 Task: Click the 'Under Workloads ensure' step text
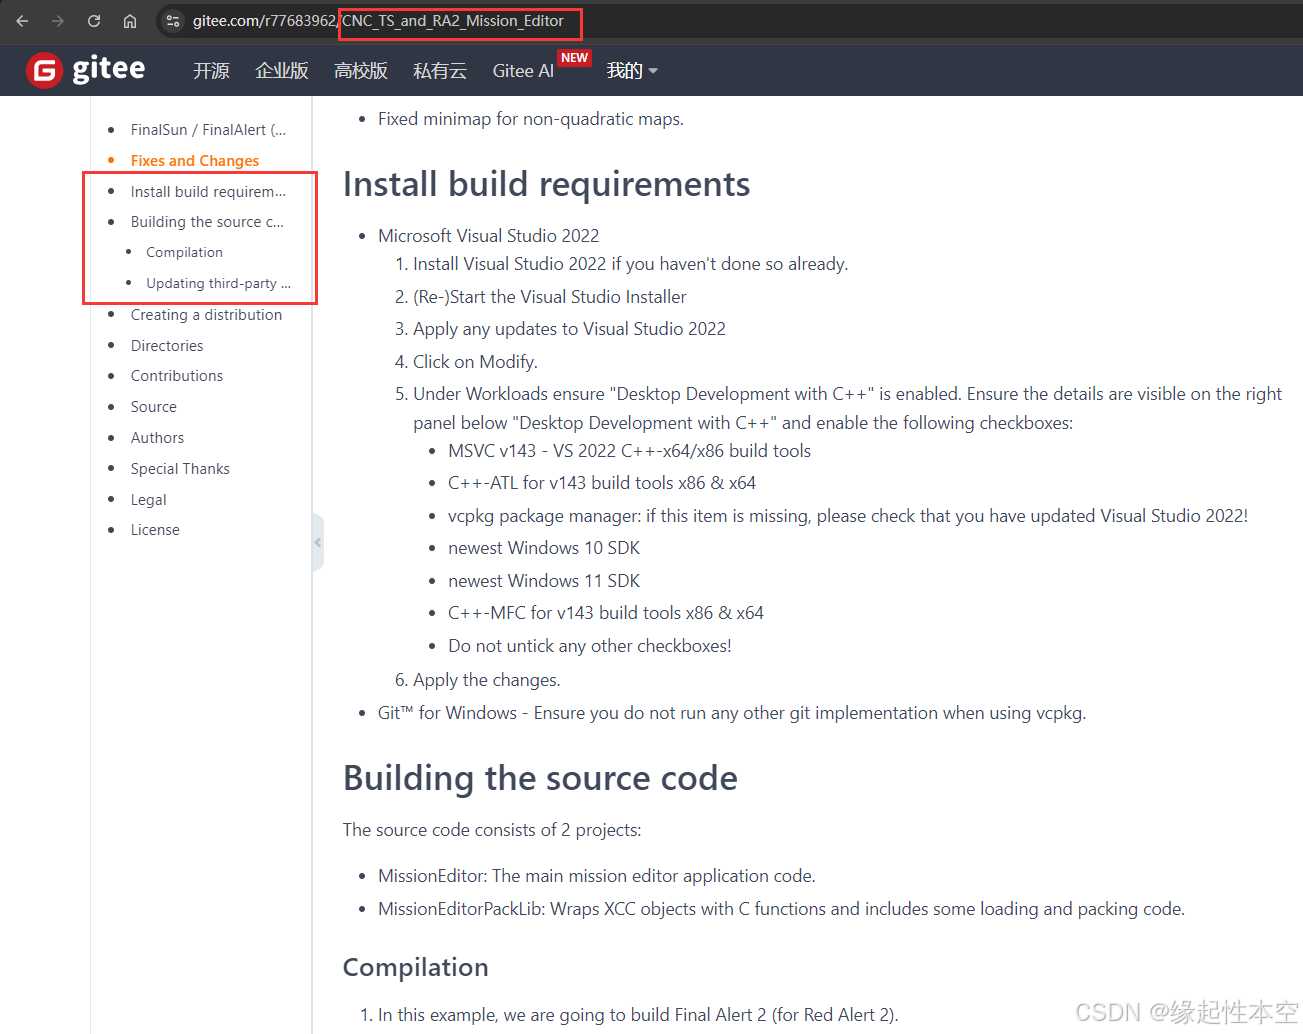pyautogui.click(x=847, y=408)
